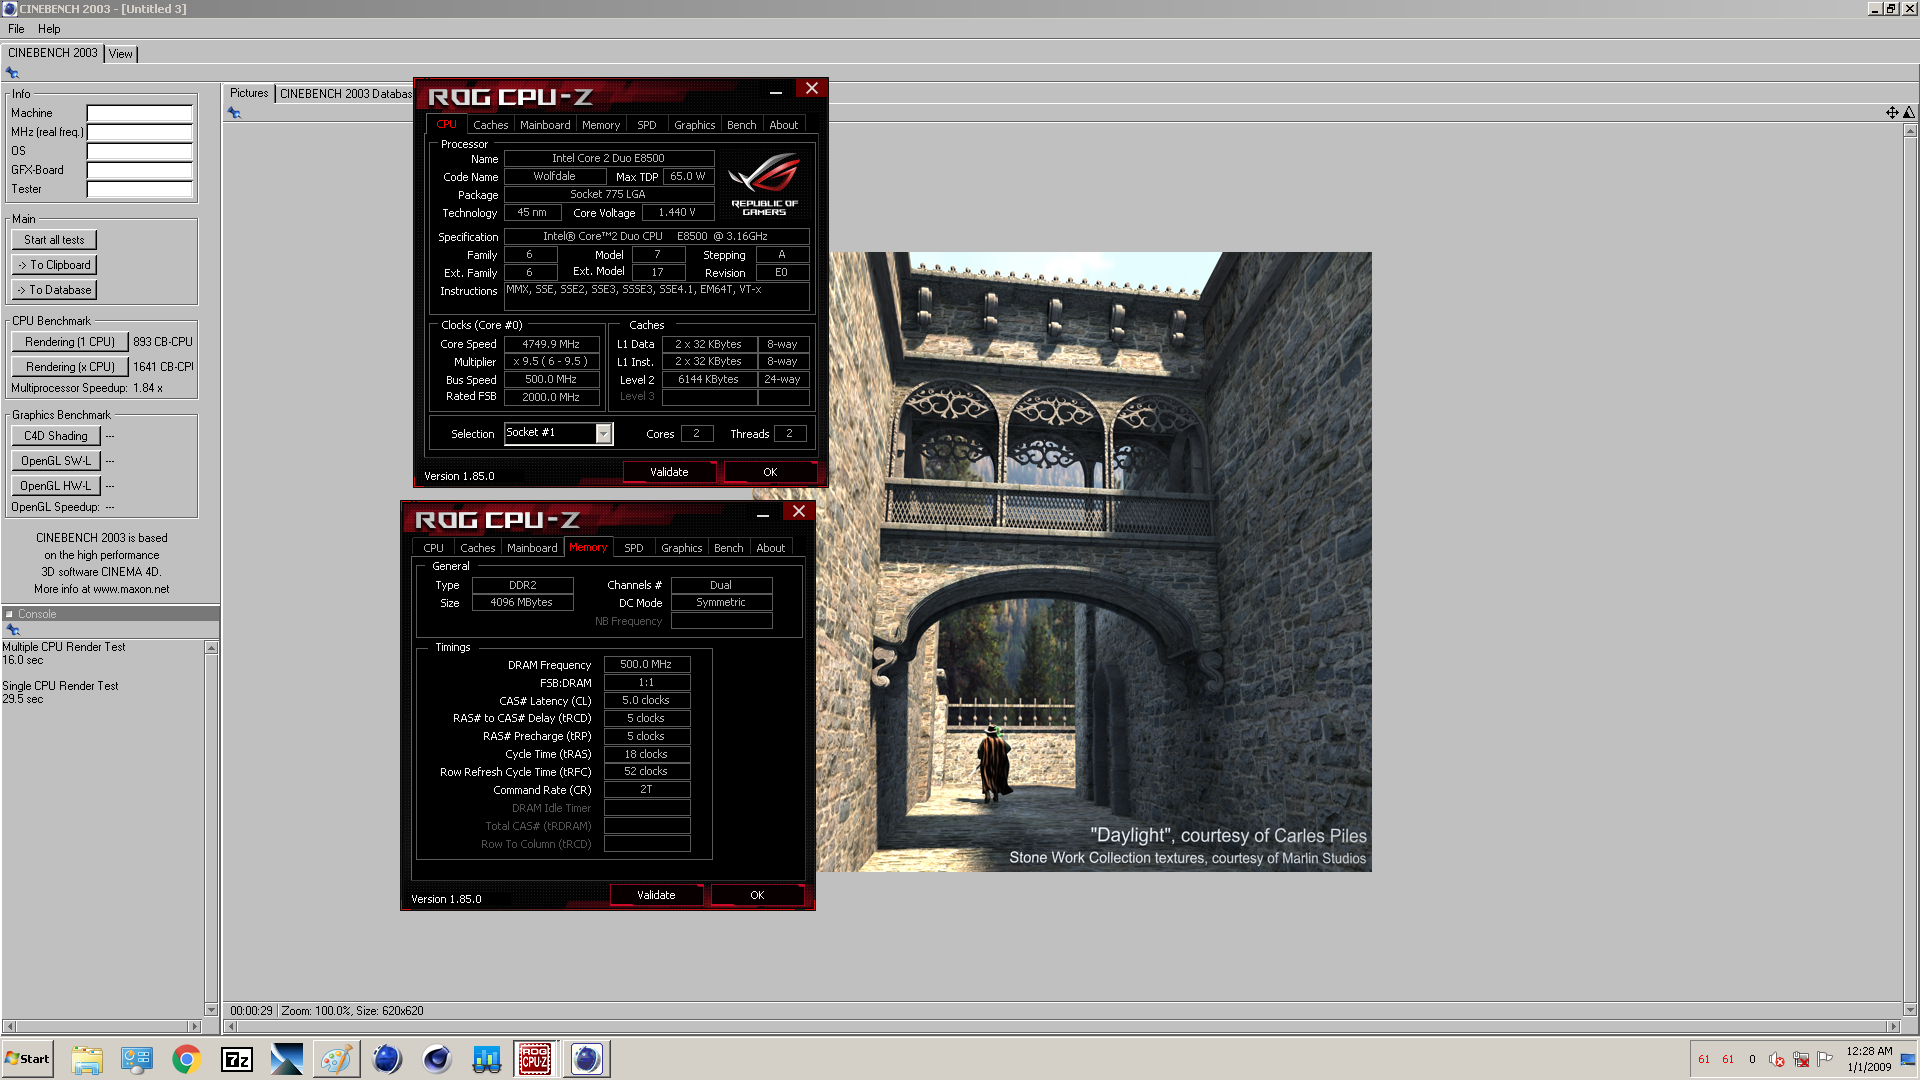
Task: Click the blue sphere CINEBENCH taskbar icon
Action: (x=386, y=1059)
